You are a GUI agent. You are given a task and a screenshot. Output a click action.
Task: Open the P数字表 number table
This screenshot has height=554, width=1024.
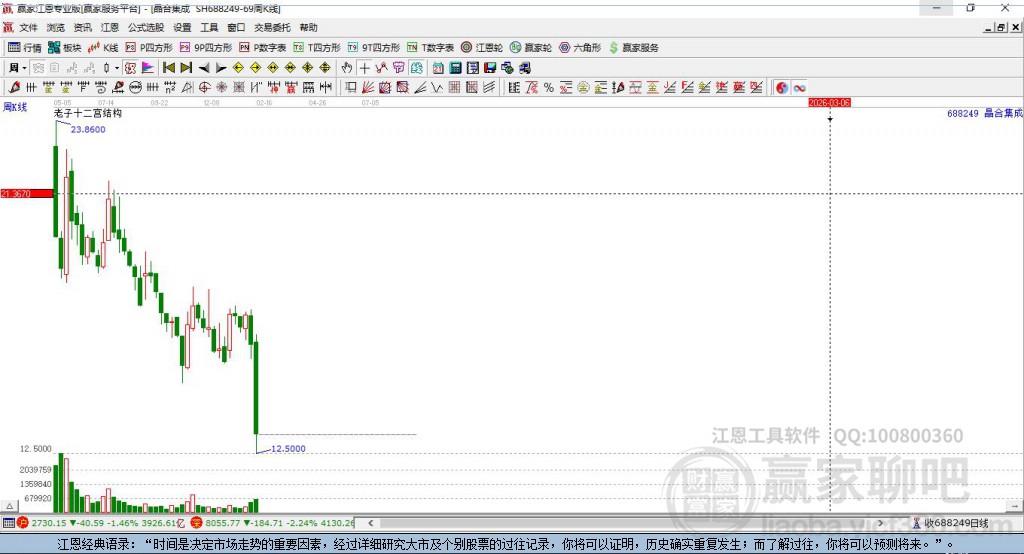(x=263, y=48)
